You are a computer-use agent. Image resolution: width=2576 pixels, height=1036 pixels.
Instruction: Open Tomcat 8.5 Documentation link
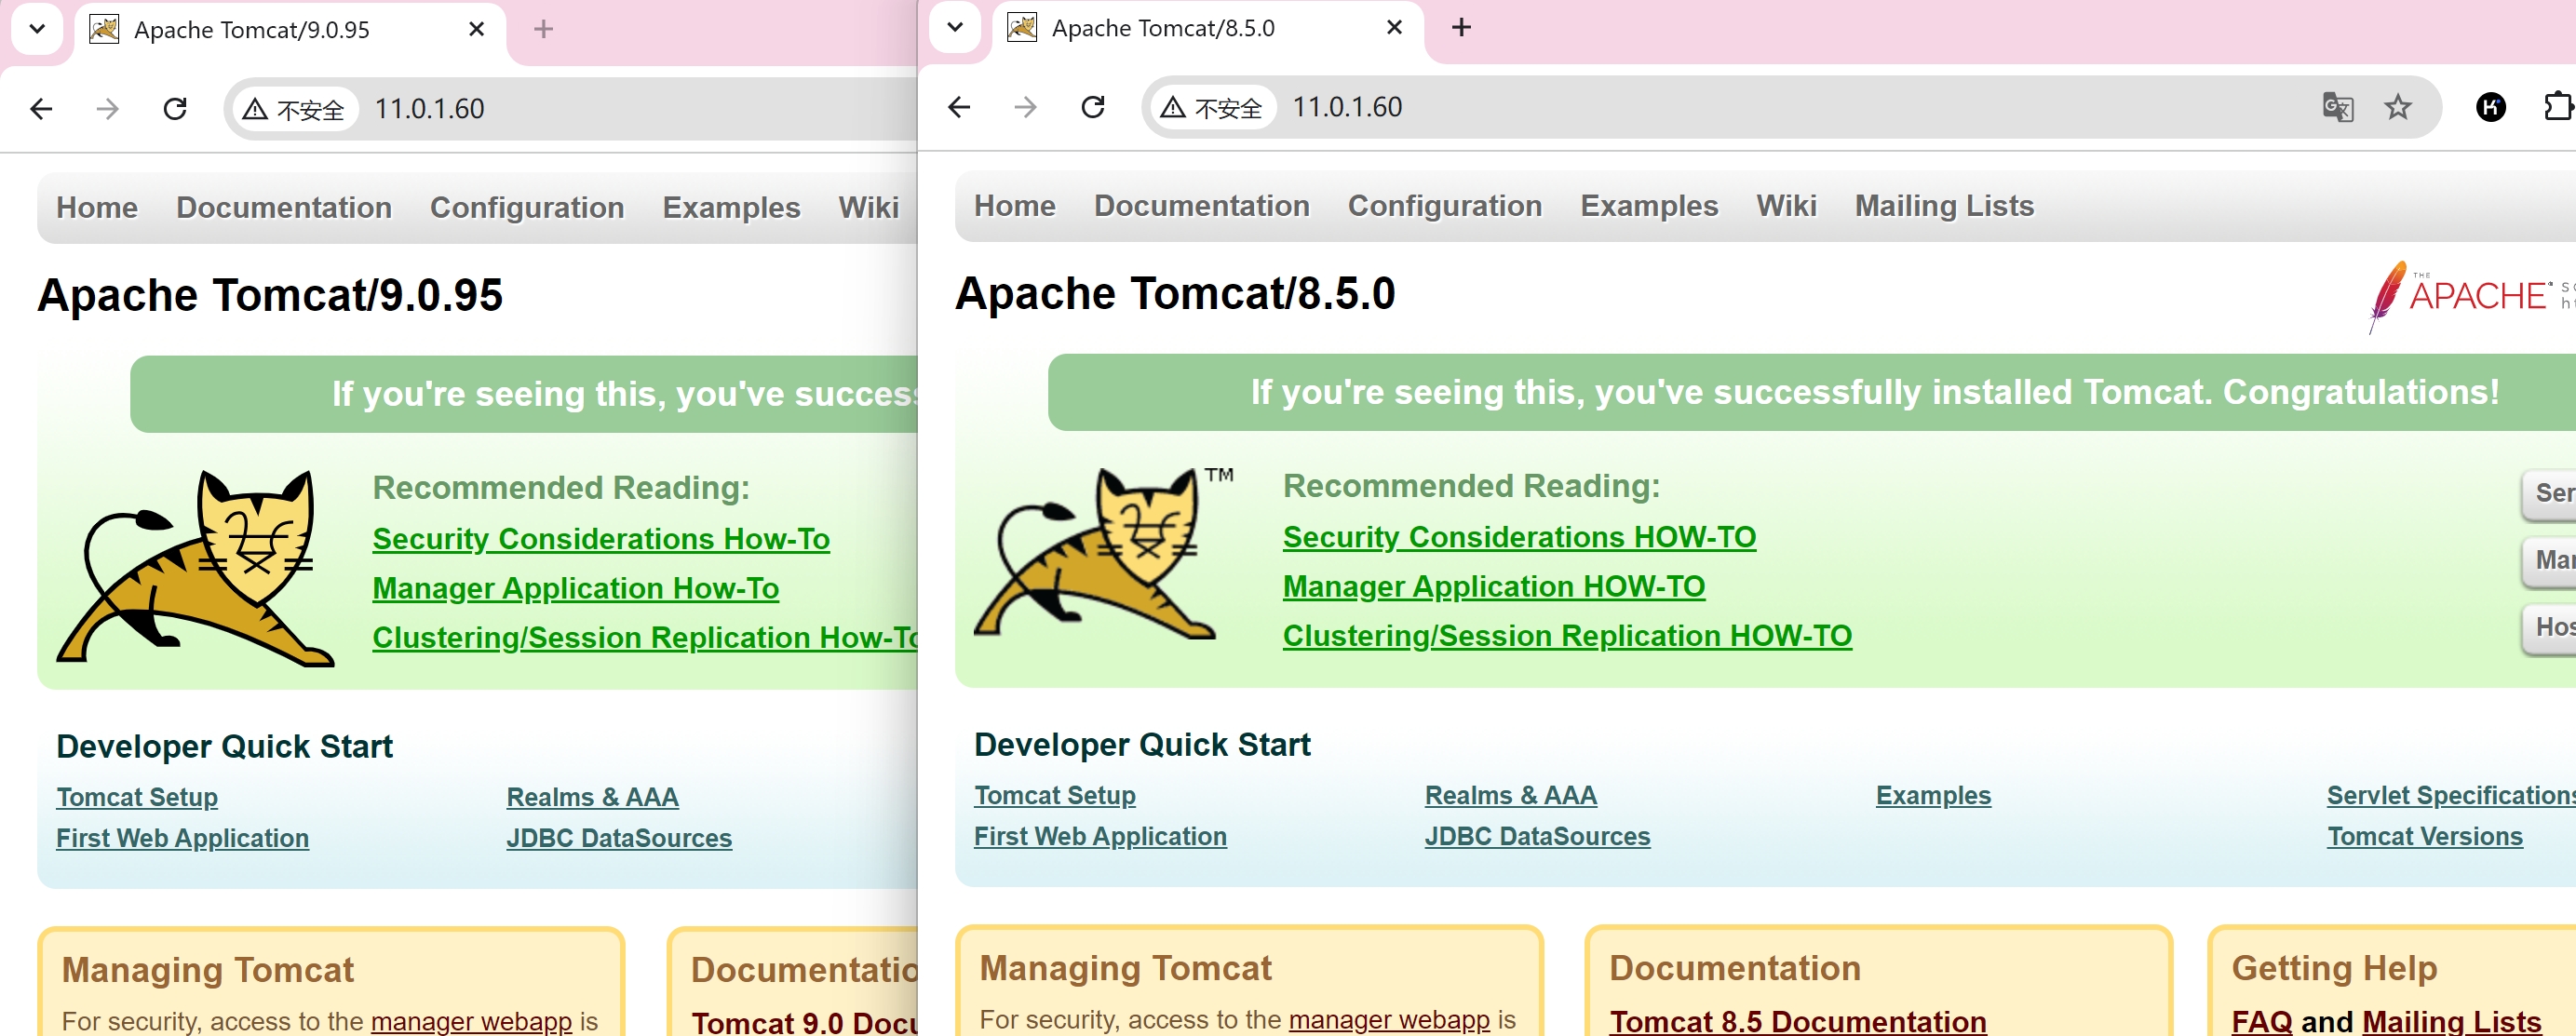click(x=1798, y=1021)
